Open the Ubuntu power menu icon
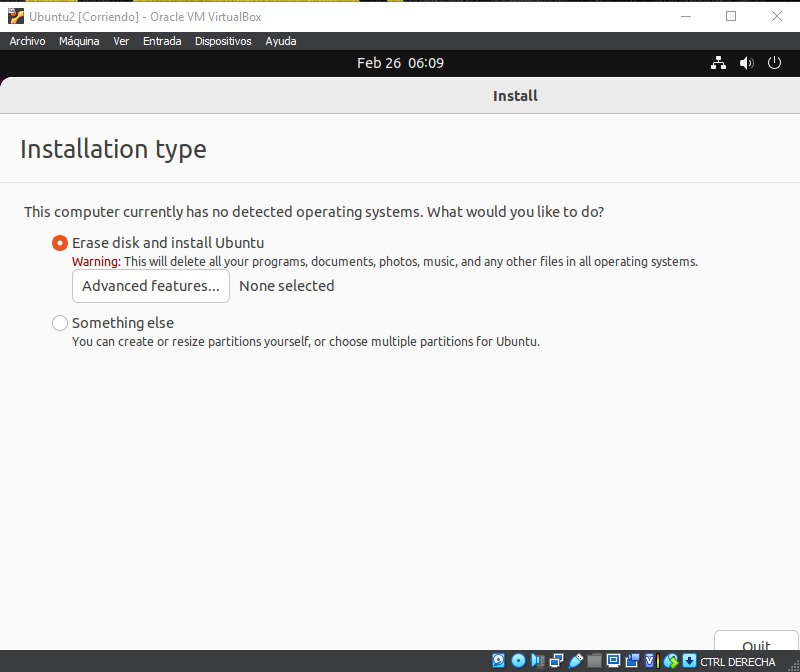The height and width of the screenshot is (672, 800). (x=774, y=63)
